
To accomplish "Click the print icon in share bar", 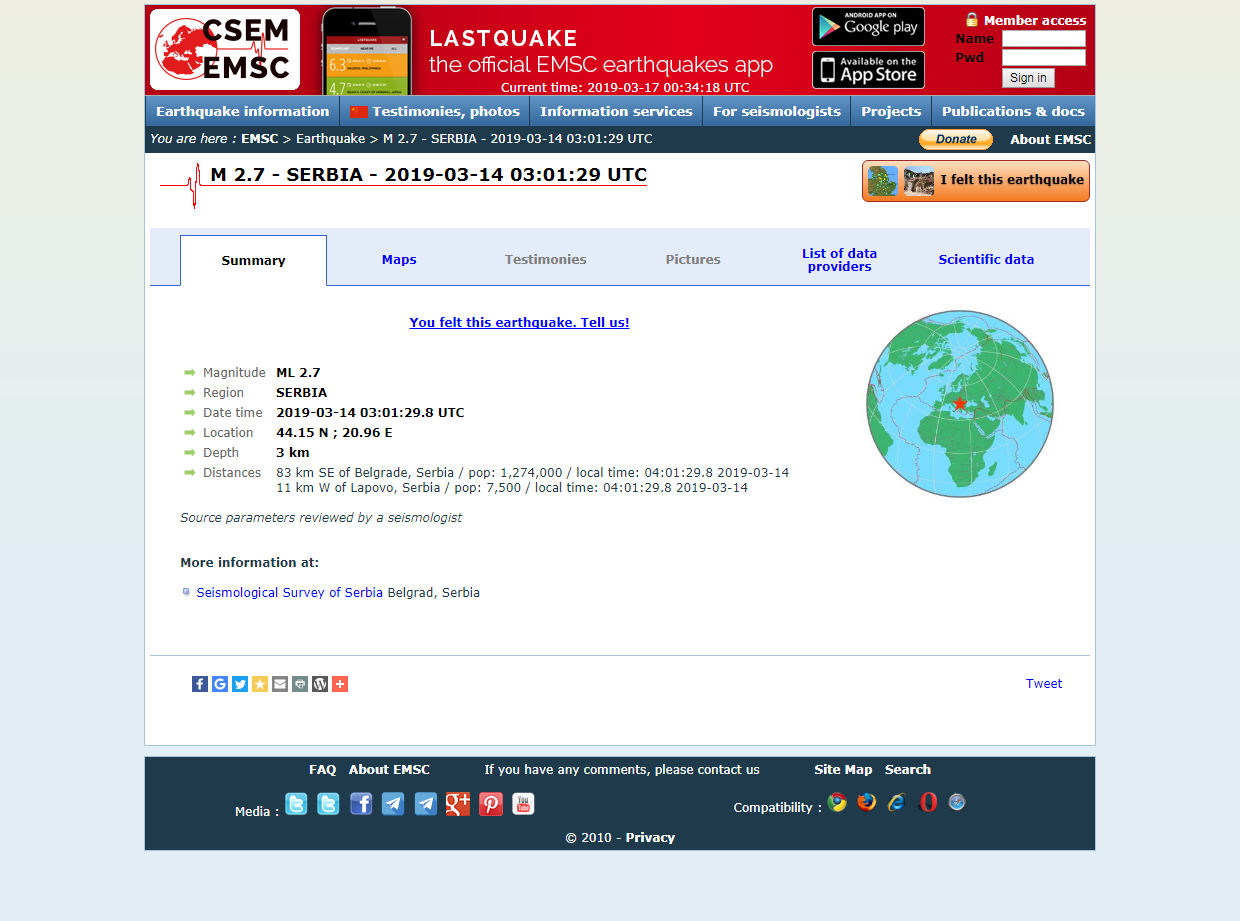I will tap(300, 684).
